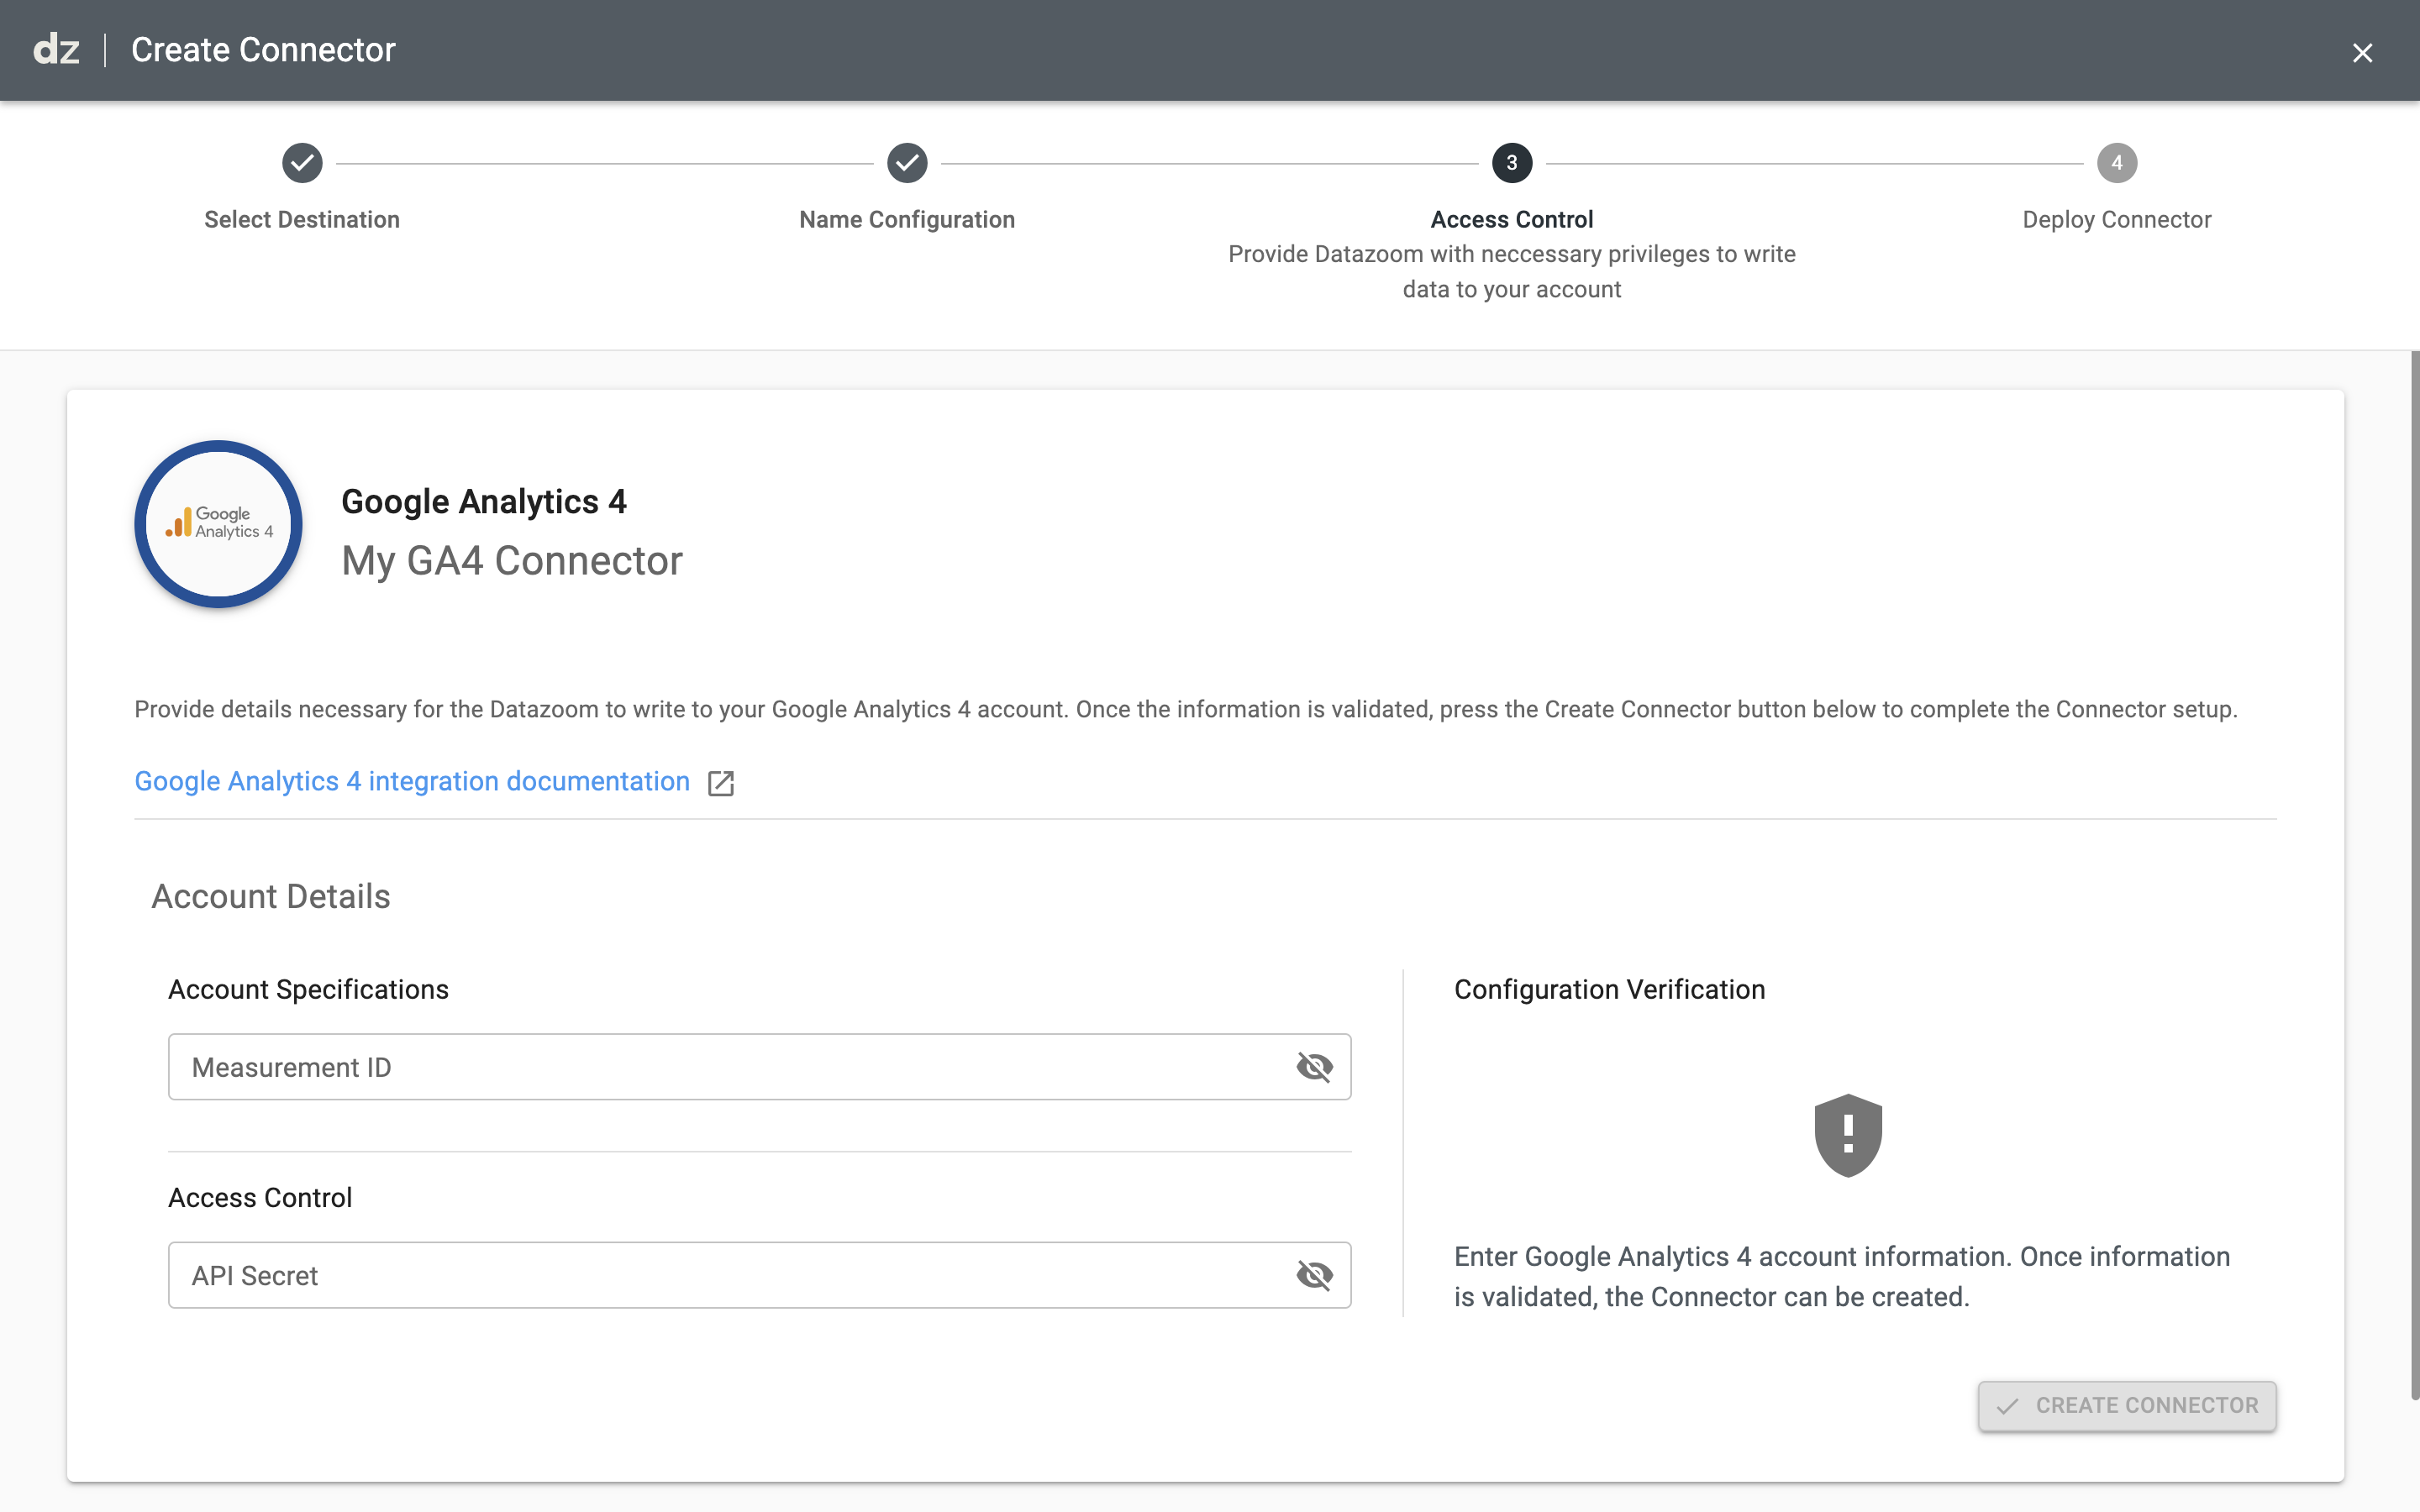Click the page's vertical scrollbar
2420x1512 pixels.
[x=2414, y=875]
